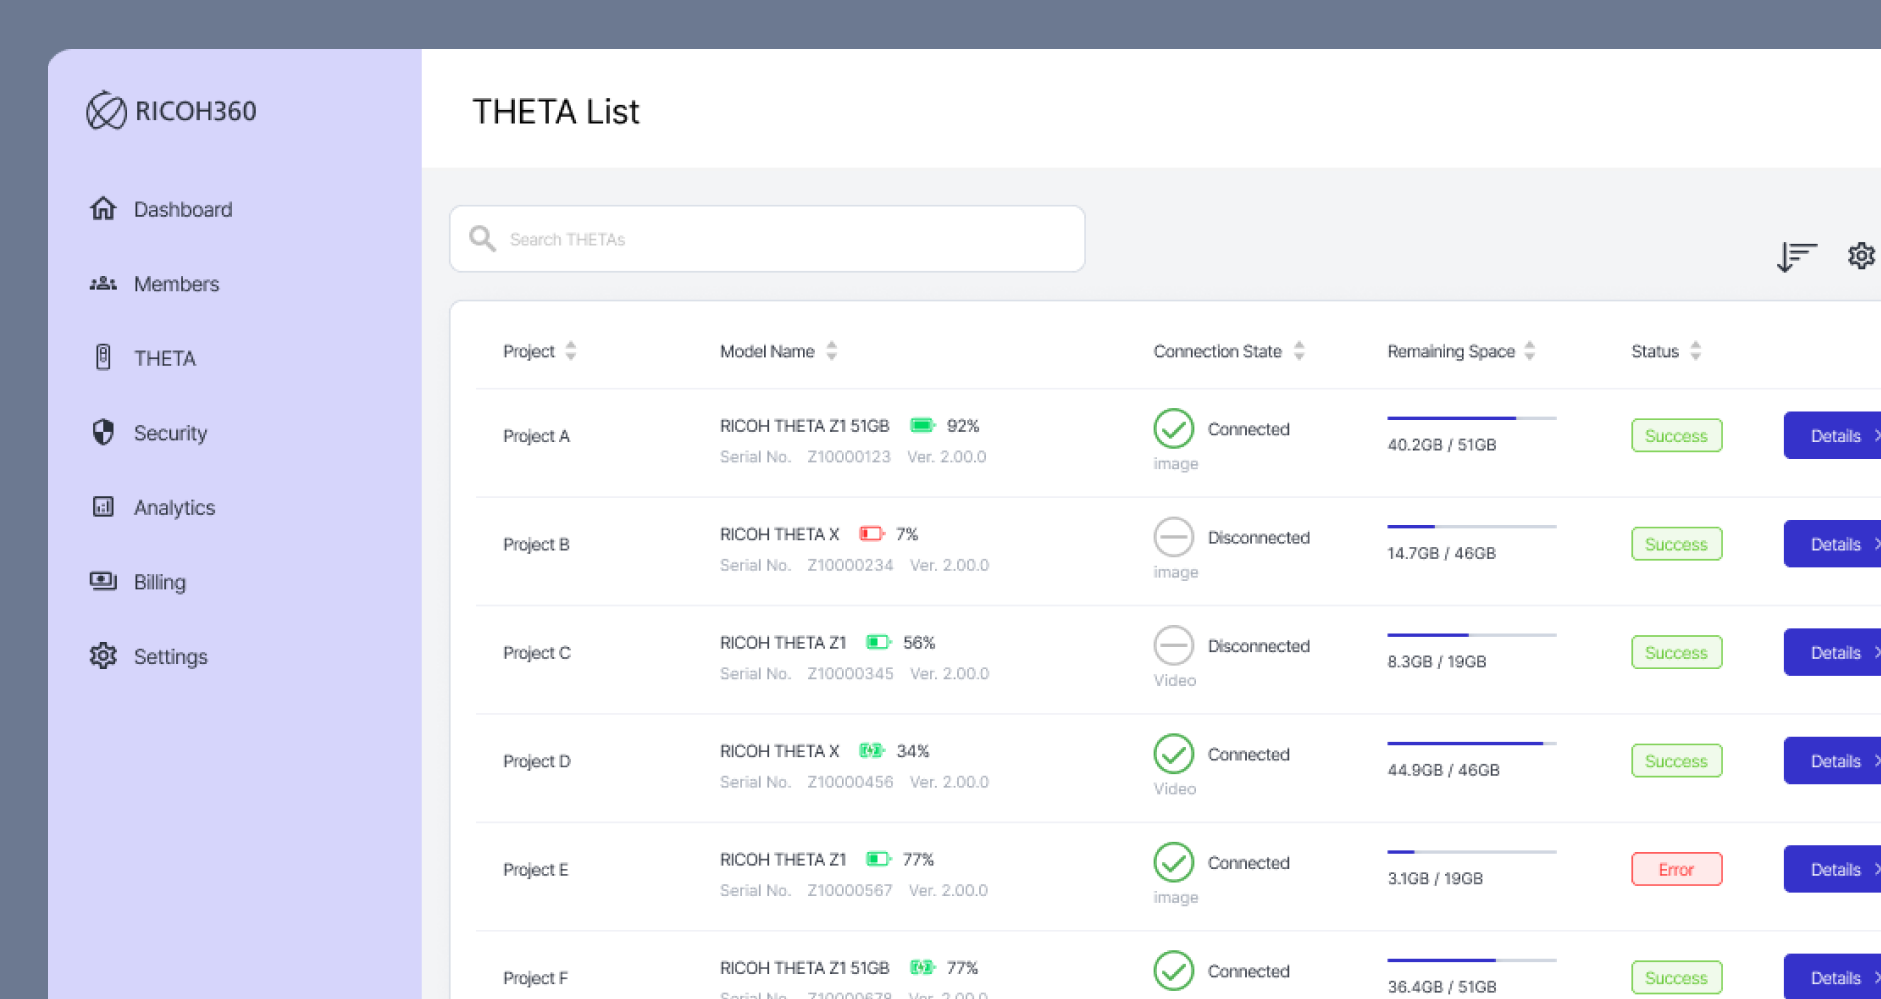Screen dimensions: 1881x999
Task: Sort by Connection State arrows
Action: pos(1299,351)
